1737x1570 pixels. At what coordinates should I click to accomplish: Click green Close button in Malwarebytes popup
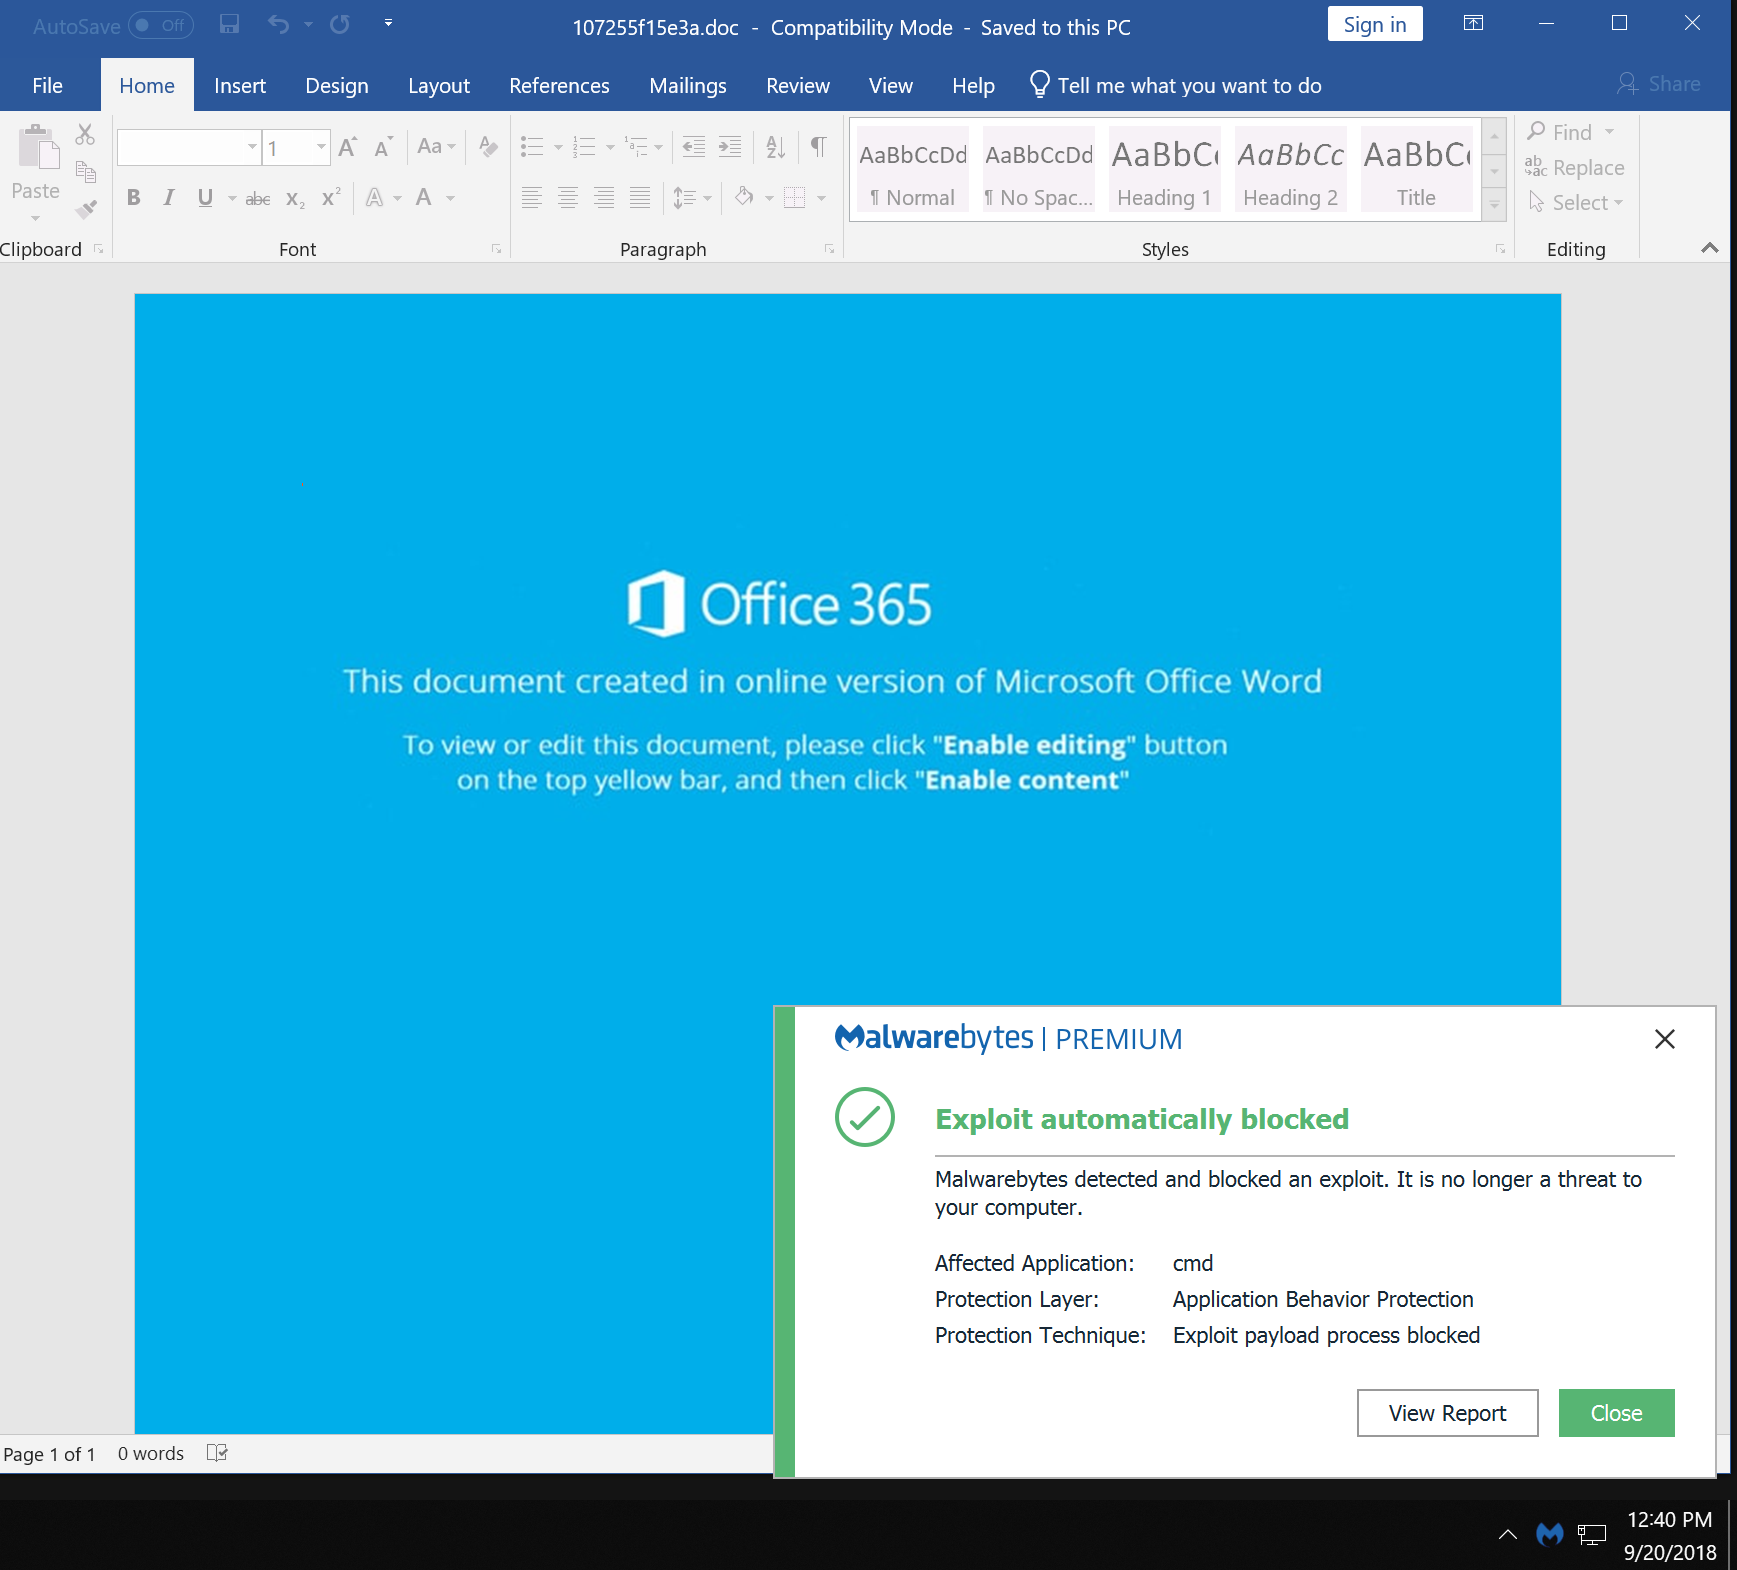point(1616,1413)
